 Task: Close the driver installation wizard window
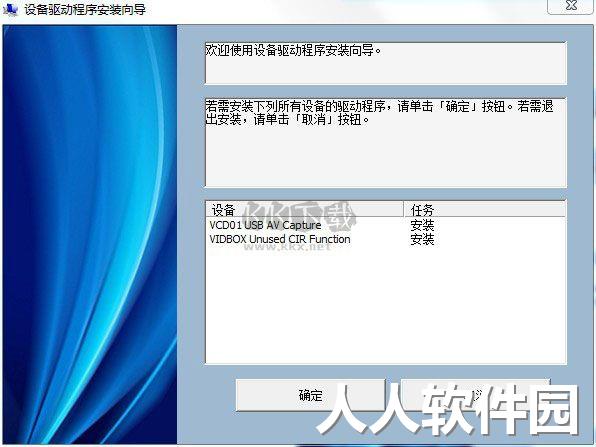(571, 6)
